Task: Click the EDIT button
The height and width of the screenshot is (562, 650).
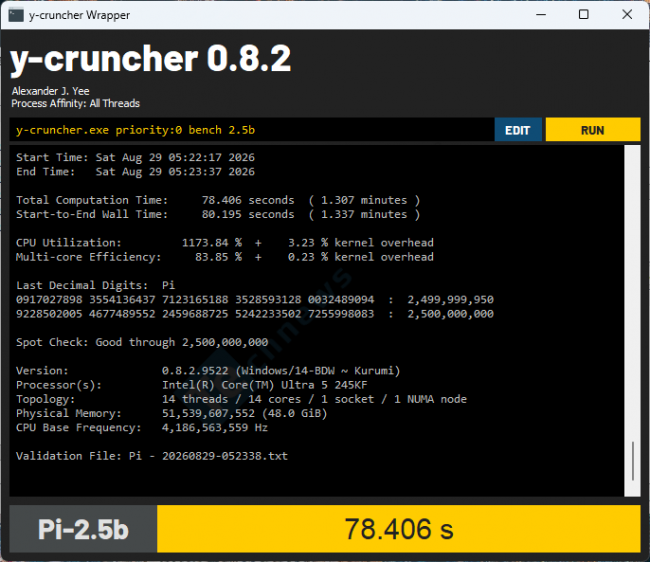Action: 518,130
